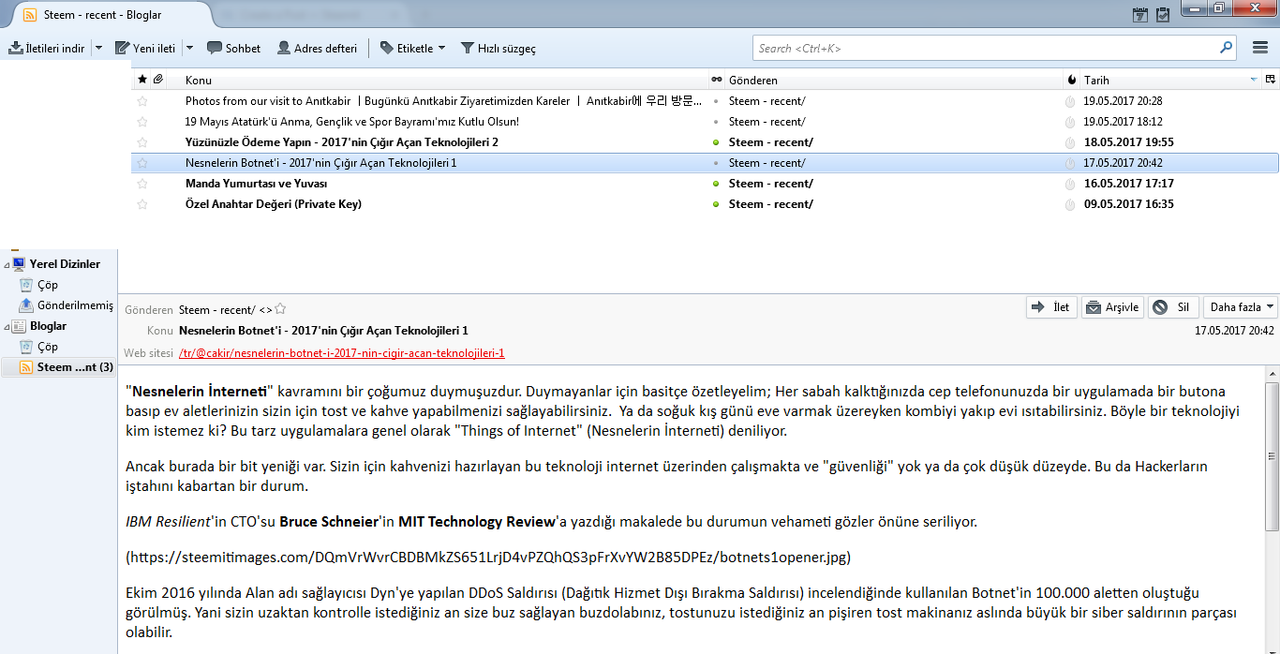Toggle junk on message dated 18.05.2017 19:55

[x=1070, y=142]
